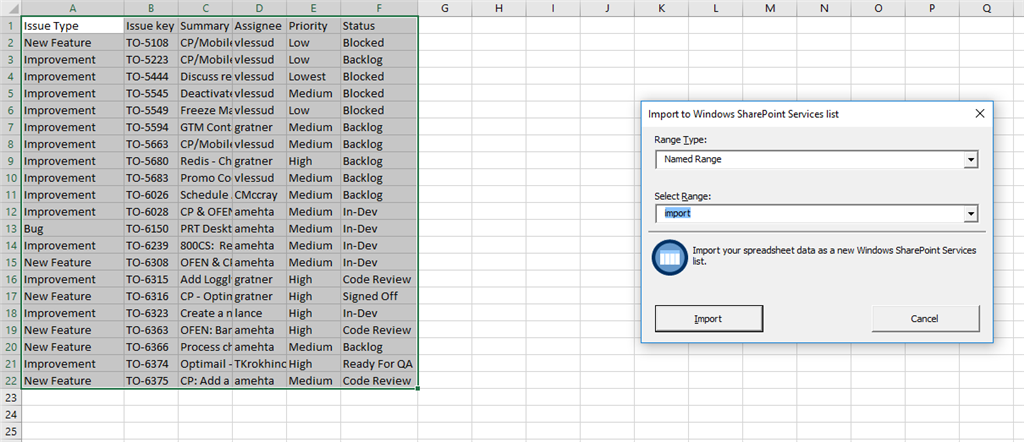
Task: Click the 'TKrokhinc' assignee cell
Action: (259, 364)
